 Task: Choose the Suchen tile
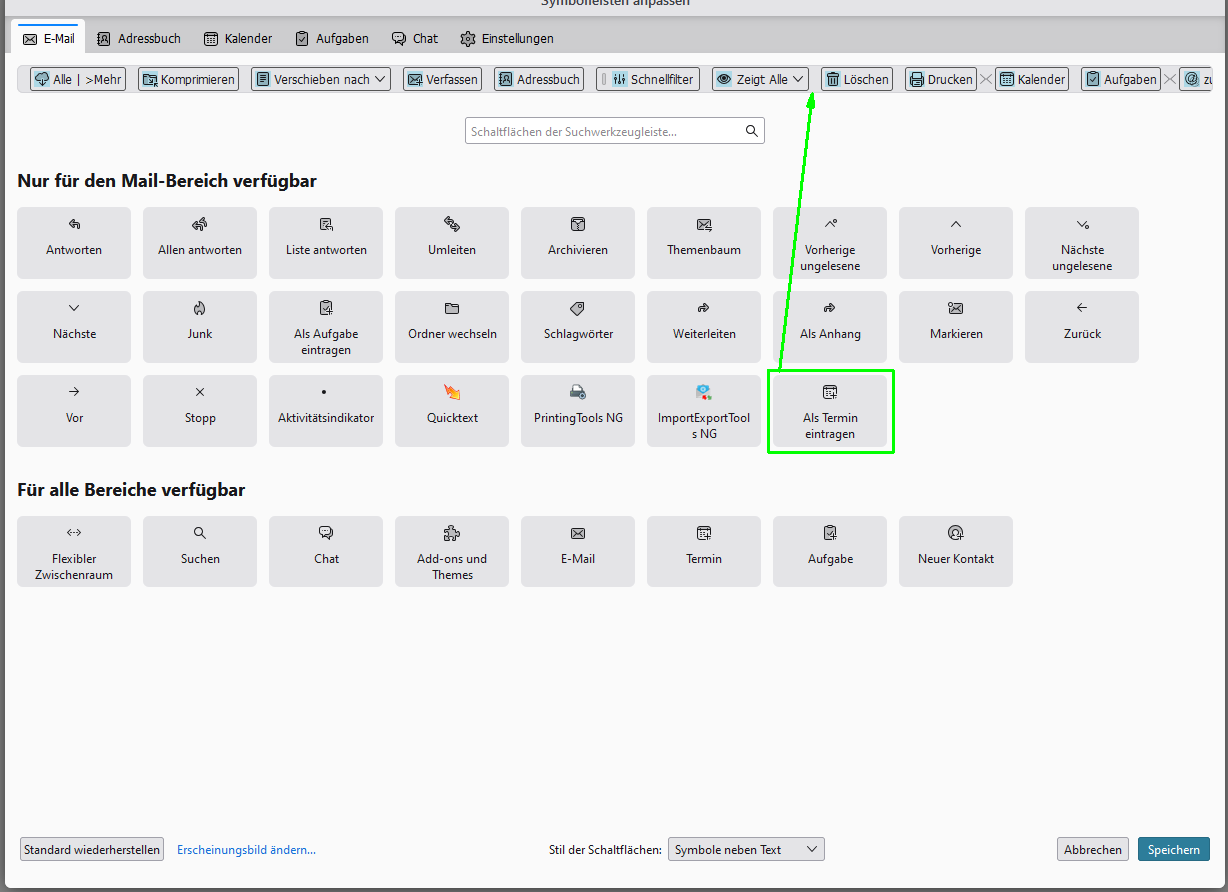(x=200, y=551)
